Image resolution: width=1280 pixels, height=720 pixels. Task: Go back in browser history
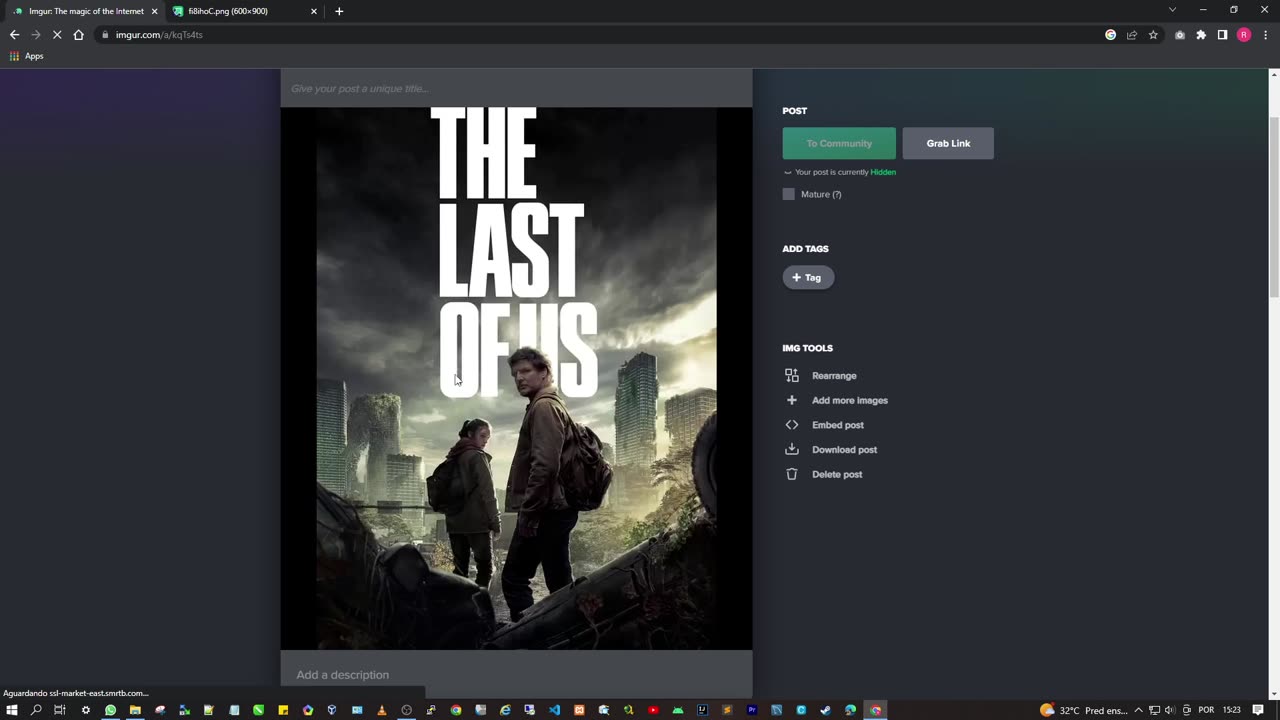14,35
